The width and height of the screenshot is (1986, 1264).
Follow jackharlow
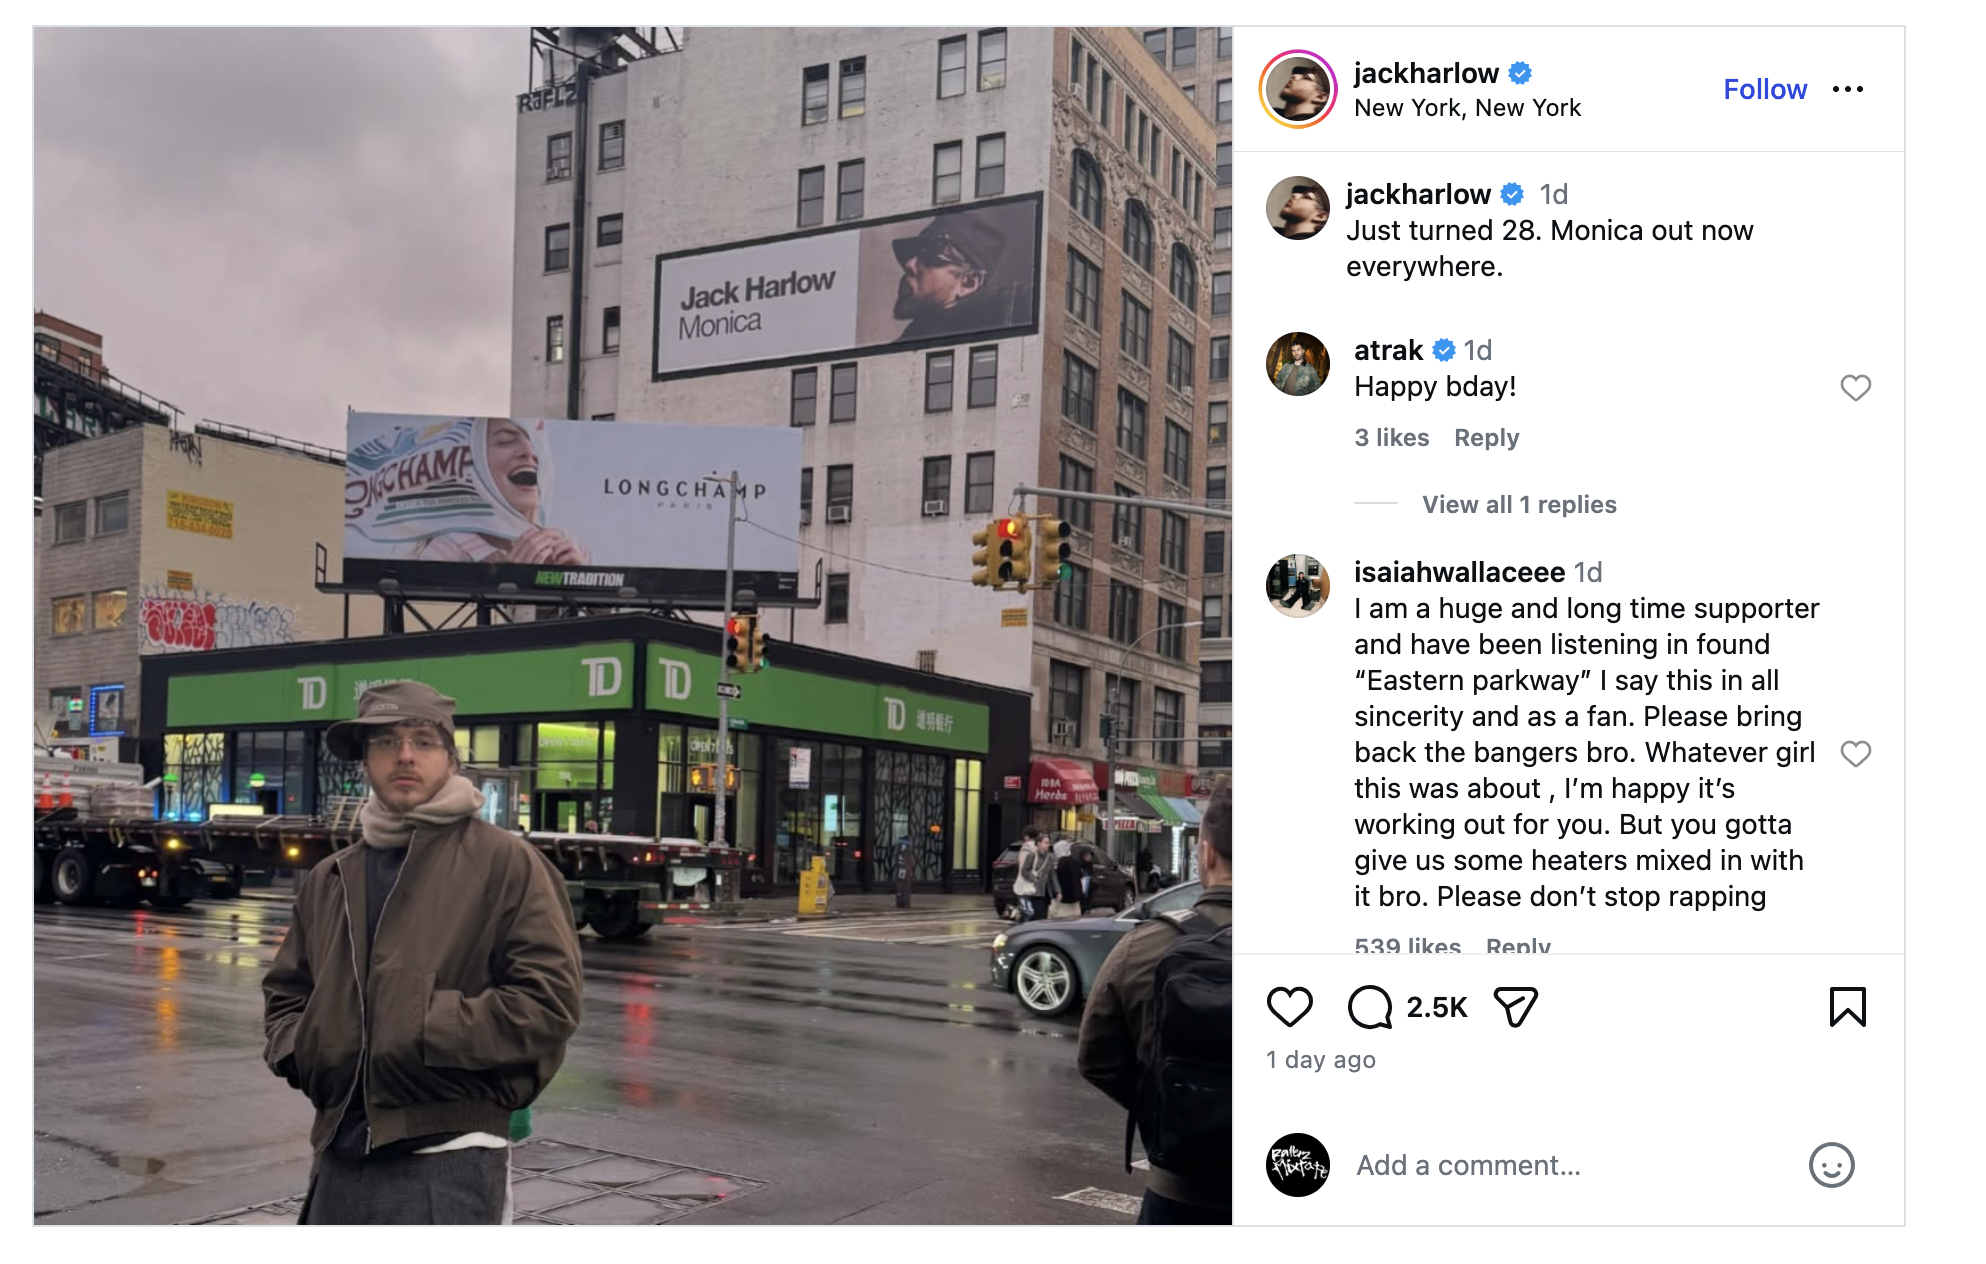pos(1765,89)
